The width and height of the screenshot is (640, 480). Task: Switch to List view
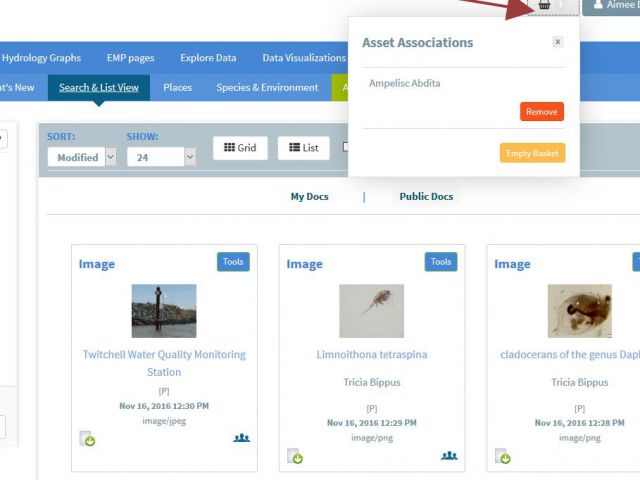[304, 148]
